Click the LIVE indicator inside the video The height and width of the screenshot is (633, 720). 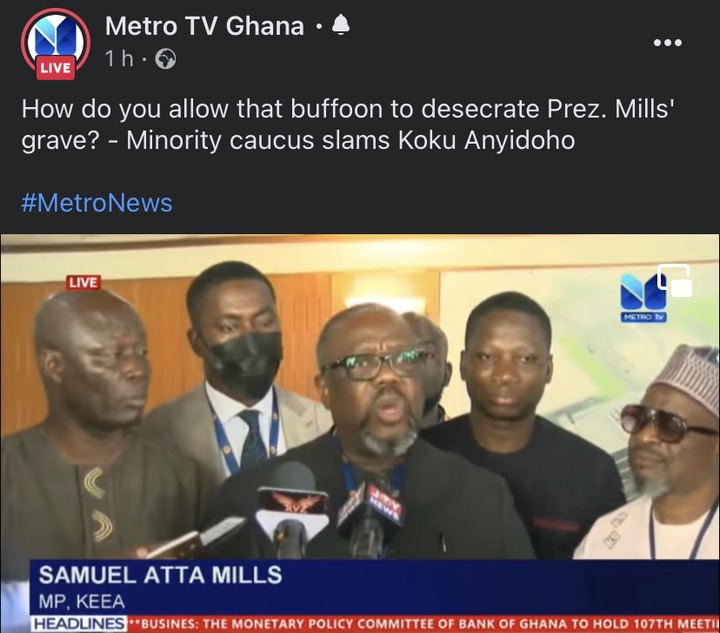tap(83, 282)
